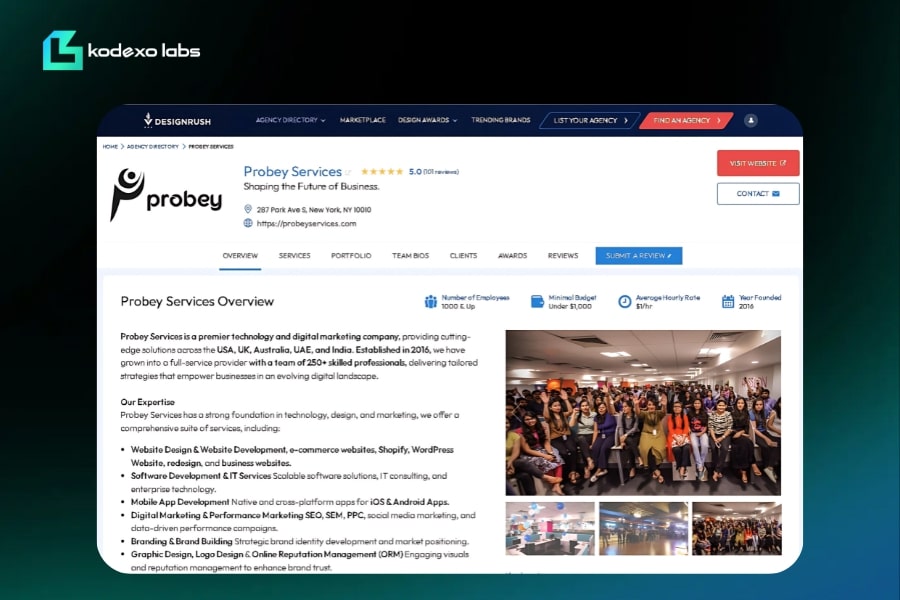
Task: Click the verified badge beside Probey Services
Action: [x=348, y=172]
